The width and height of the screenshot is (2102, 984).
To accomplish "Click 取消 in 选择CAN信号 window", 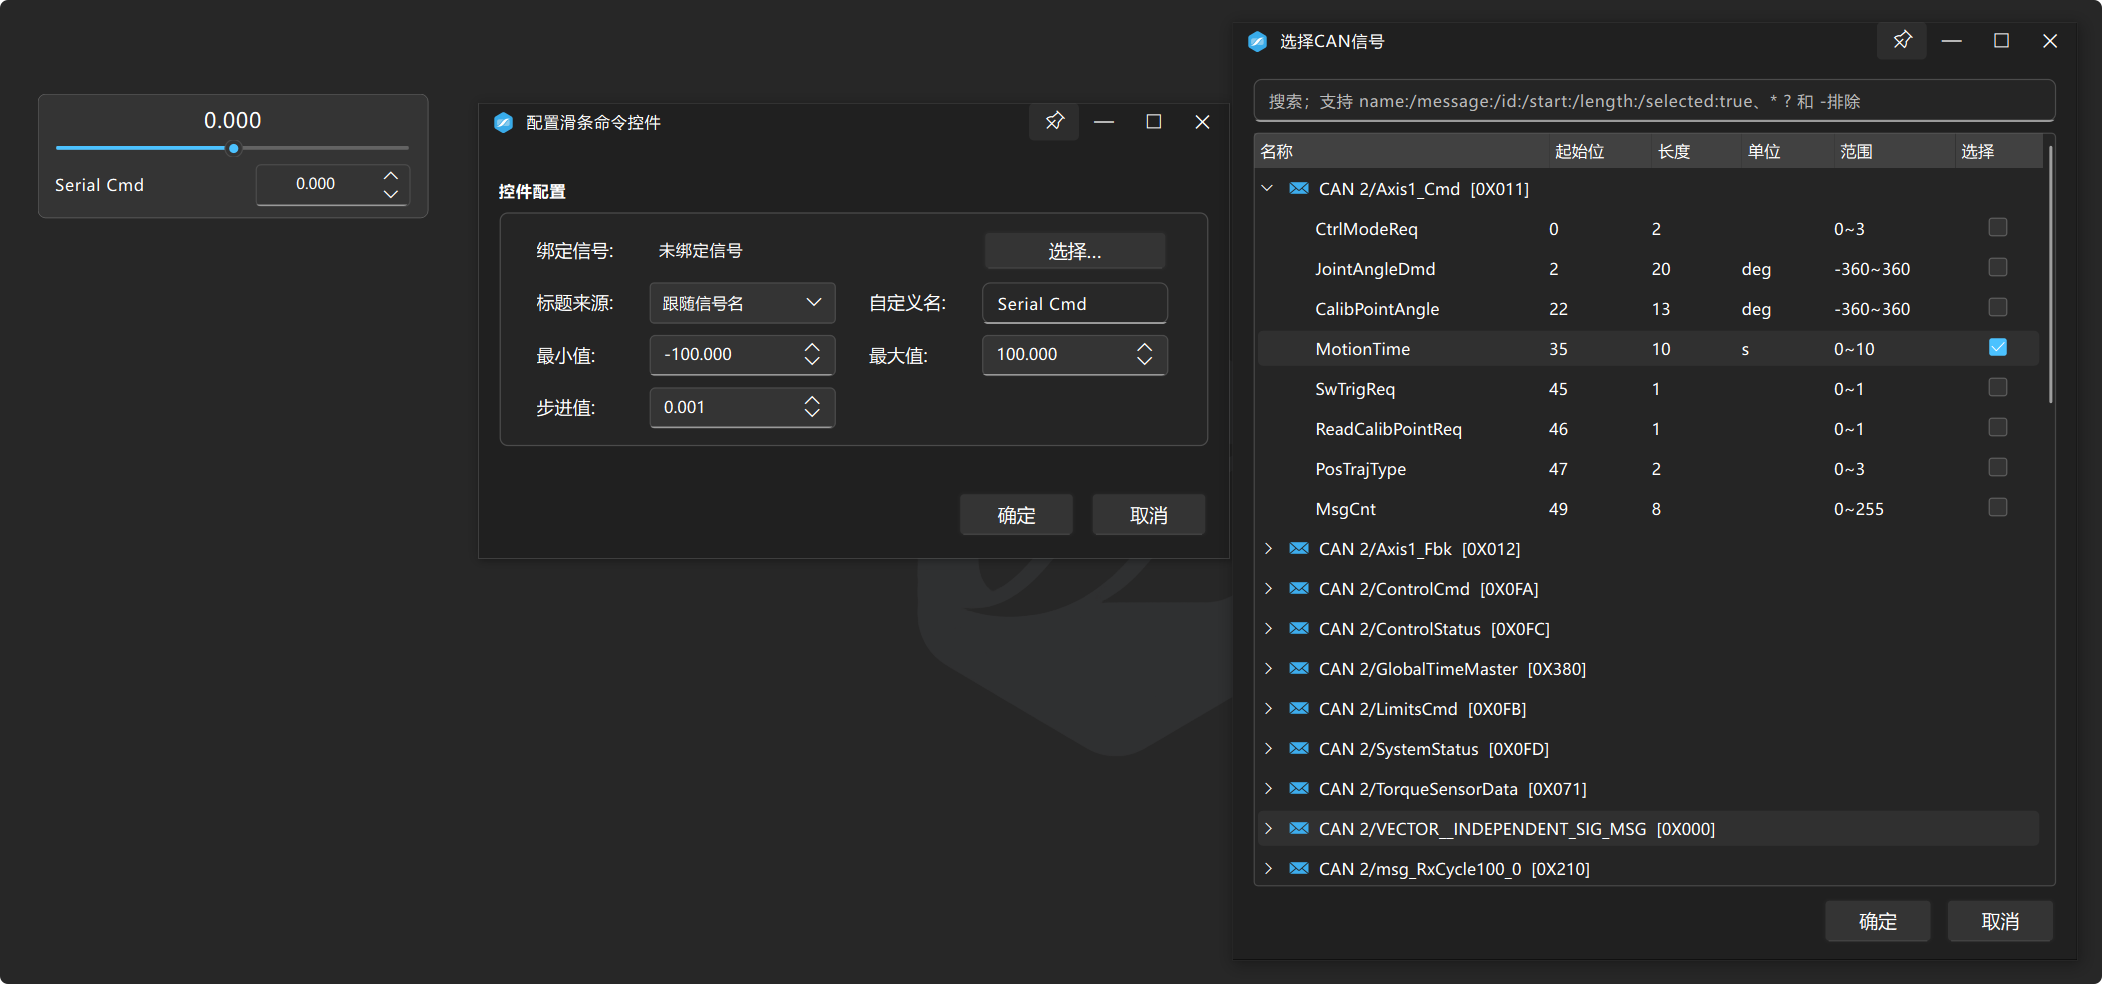I will pyautogui.click(x=2000, y=921).
